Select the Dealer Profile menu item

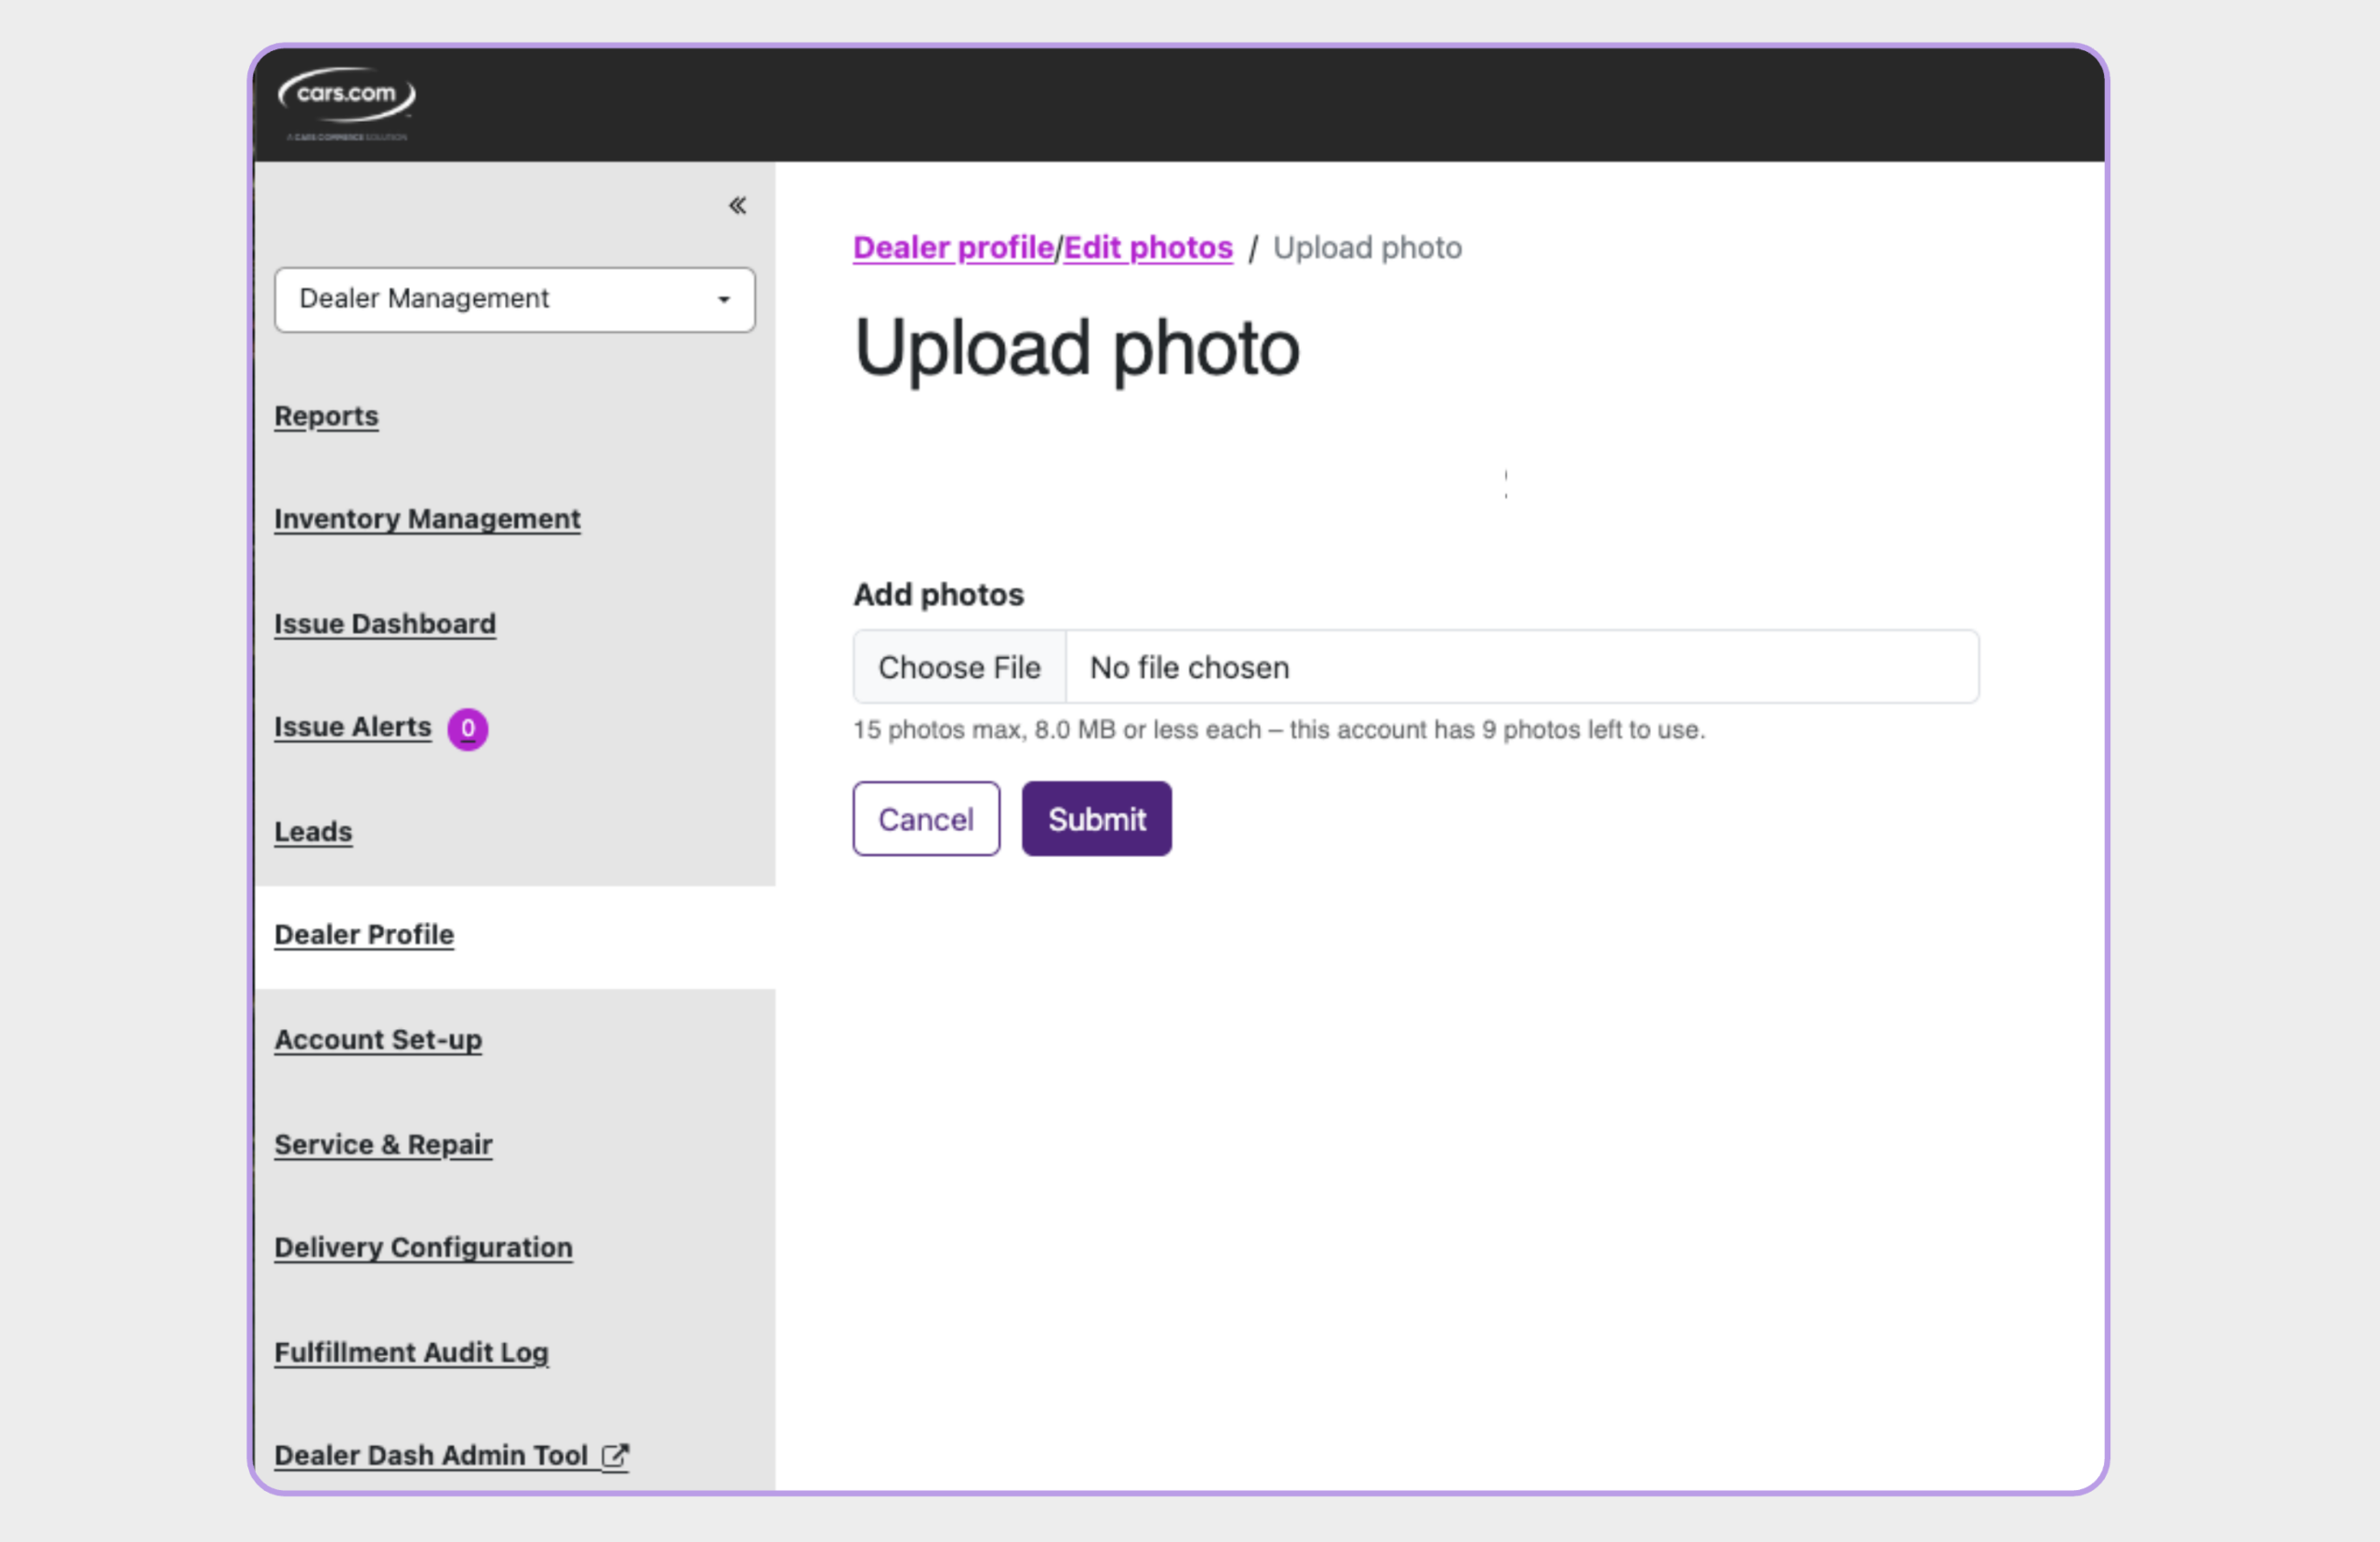pyautogui.click(x=364, y=935)
